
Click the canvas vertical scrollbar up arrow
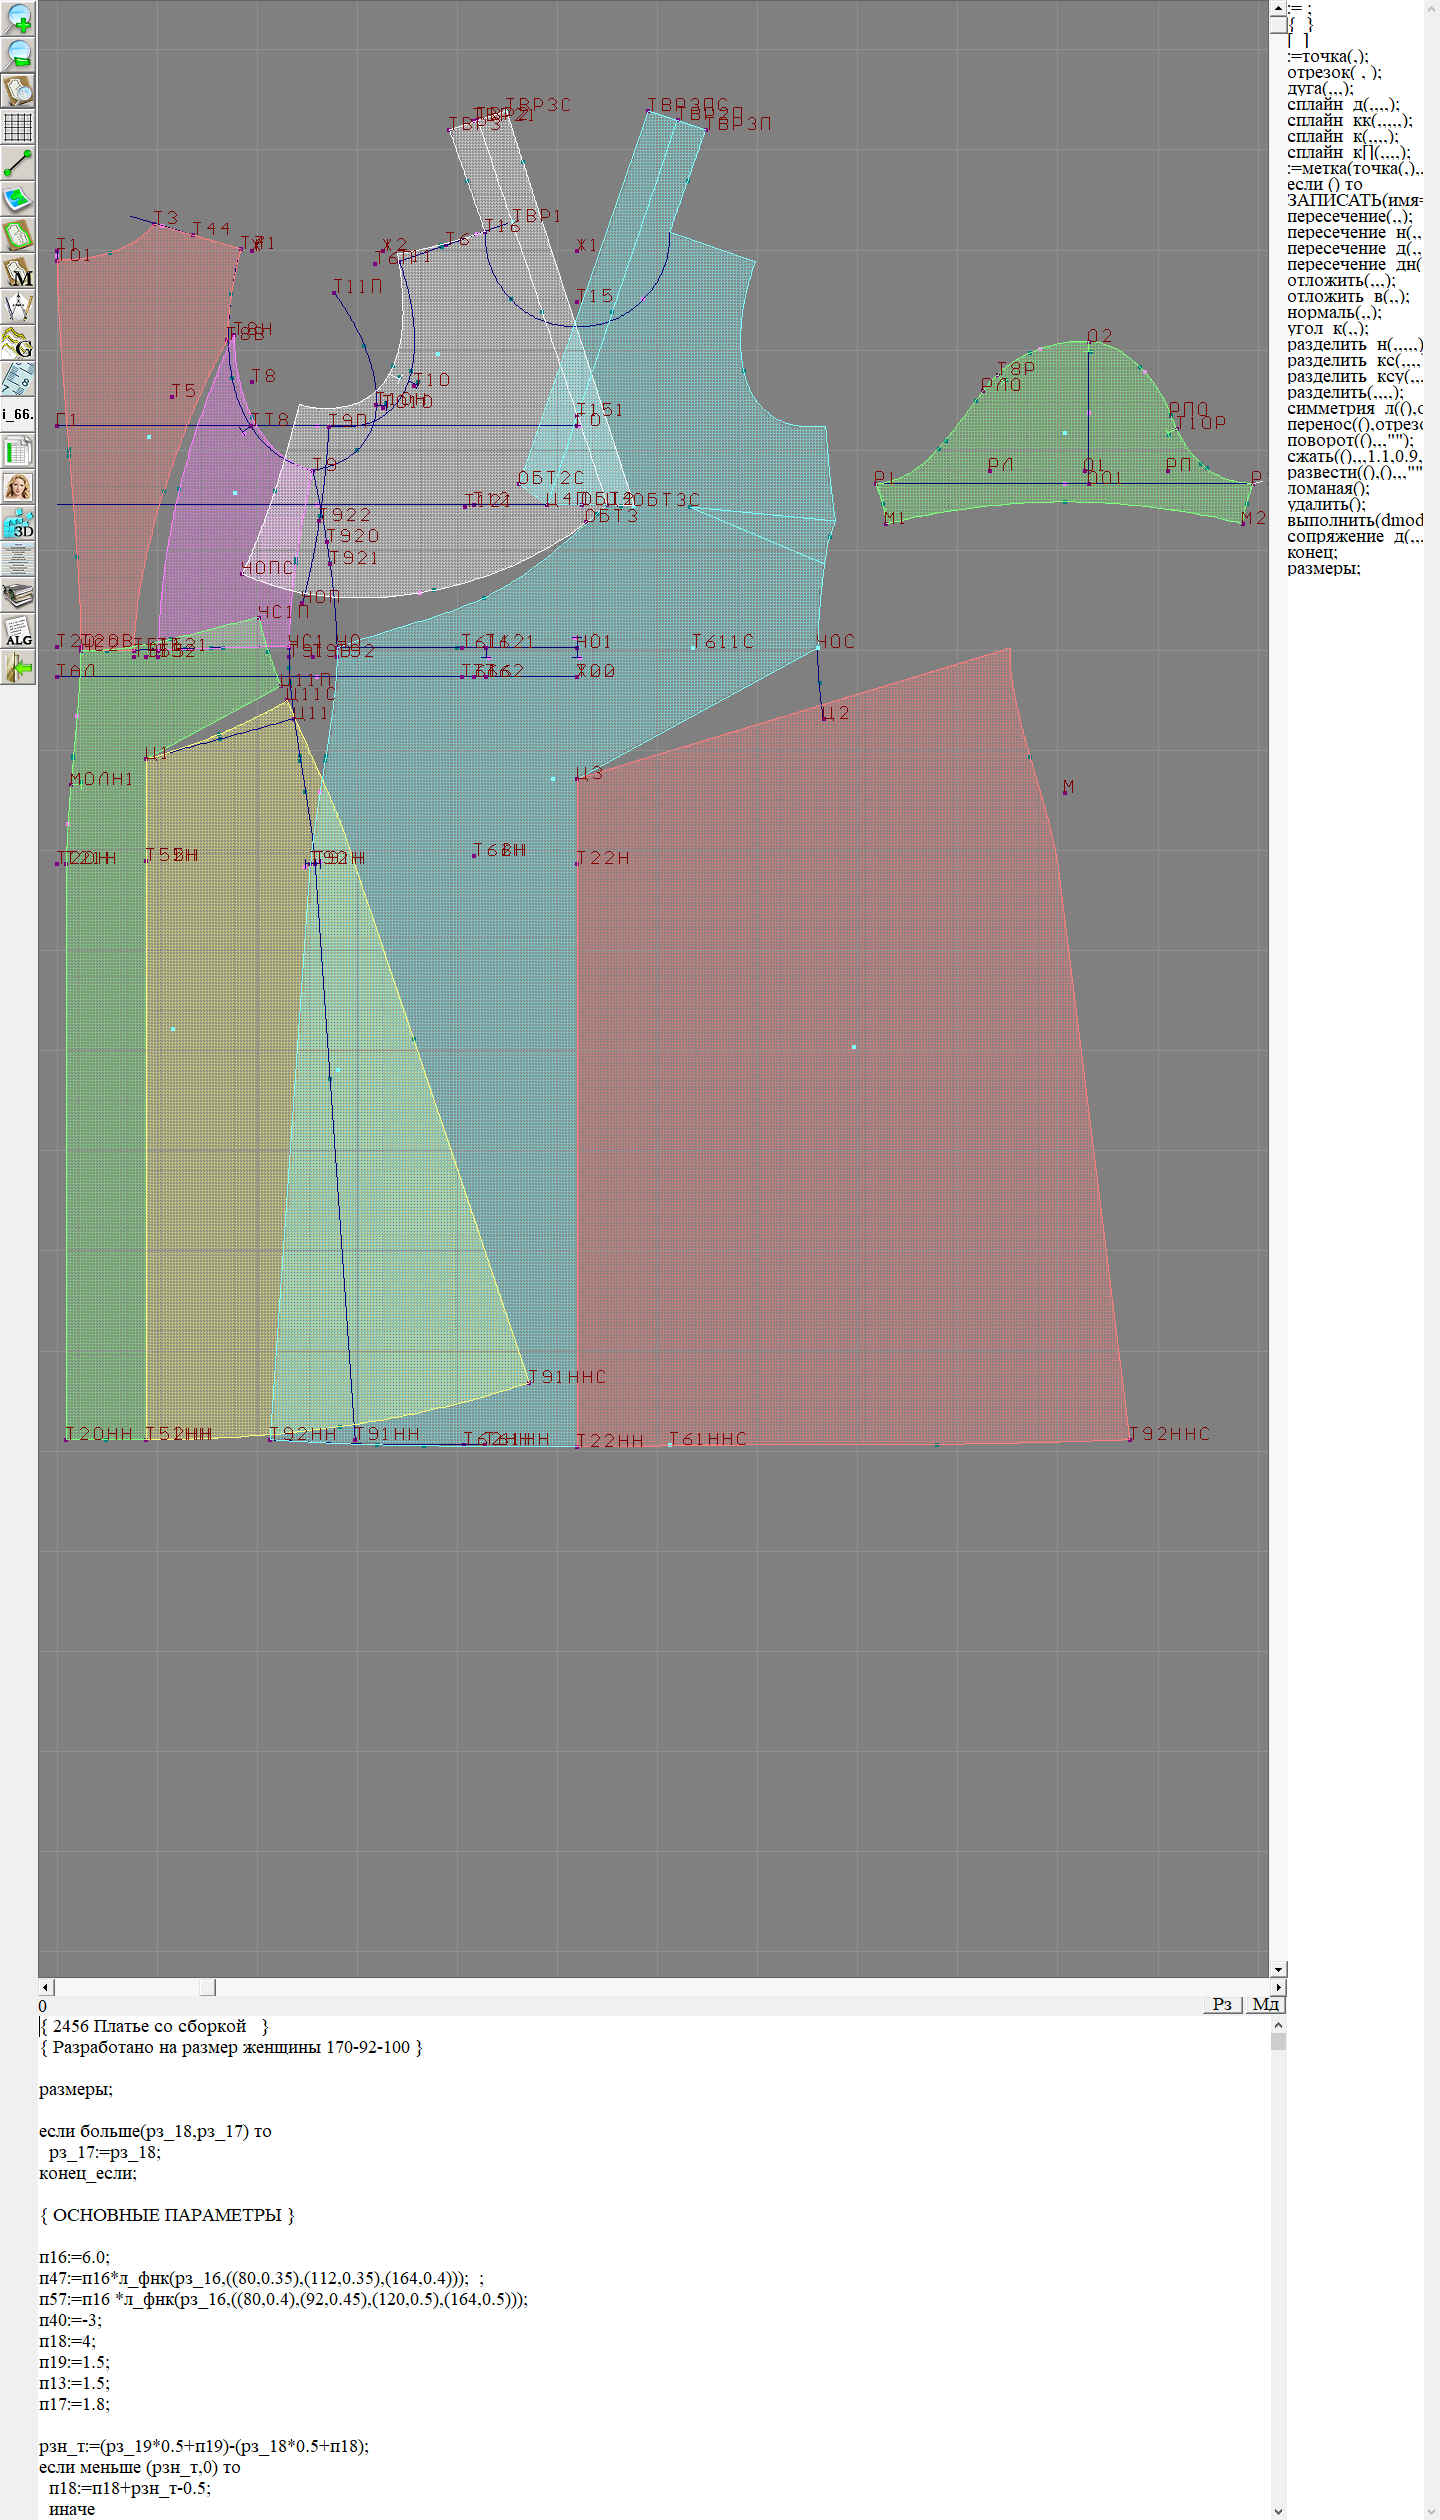pyautogui.click(x=1277, y=8)
